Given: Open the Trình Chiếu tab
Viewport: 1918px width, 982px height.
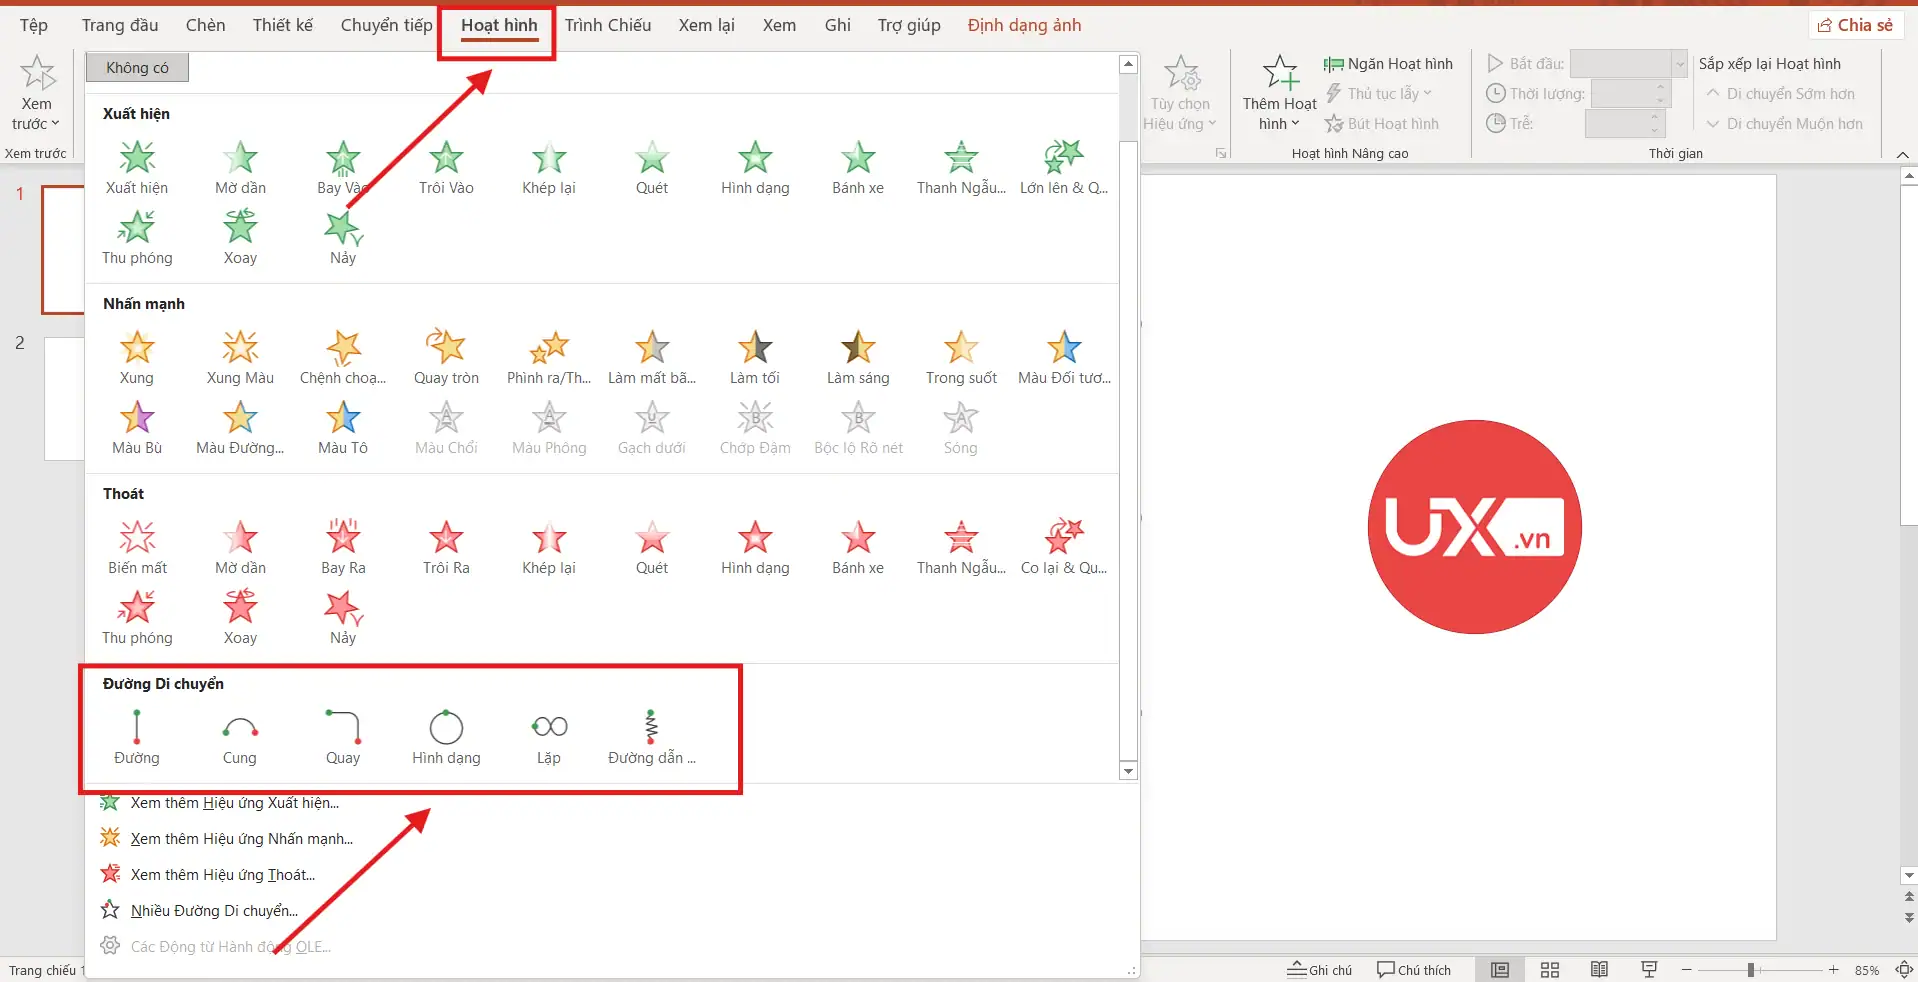Looking at the screenshot, I should (x=608, y=25).
